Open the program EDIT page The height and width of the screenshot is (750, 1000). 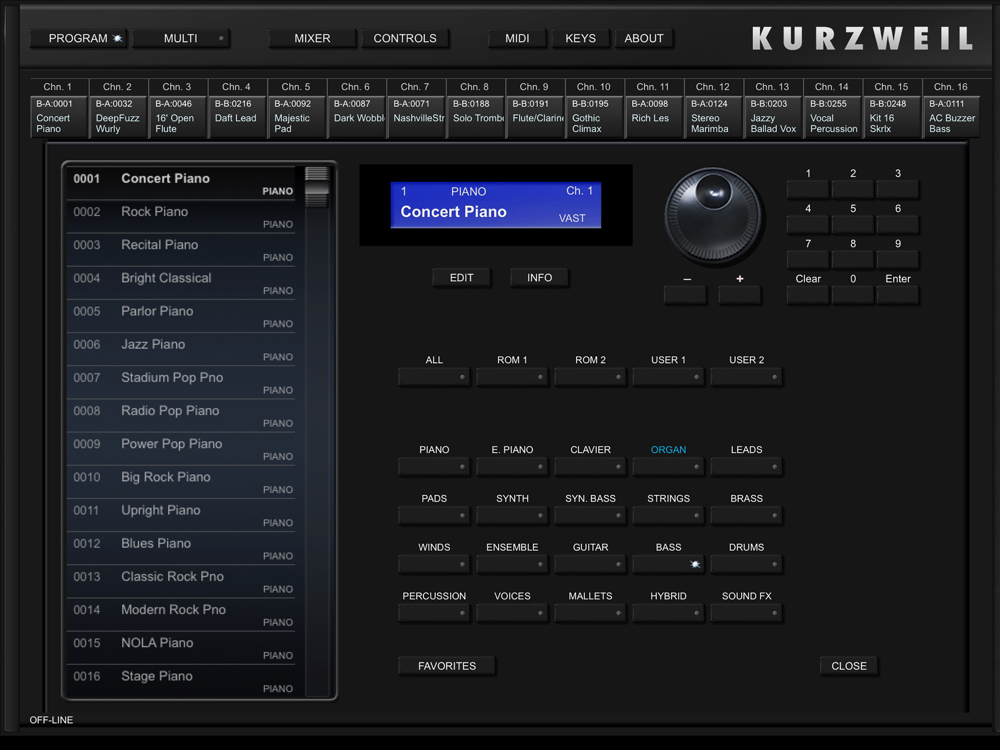tap(462, 277)
